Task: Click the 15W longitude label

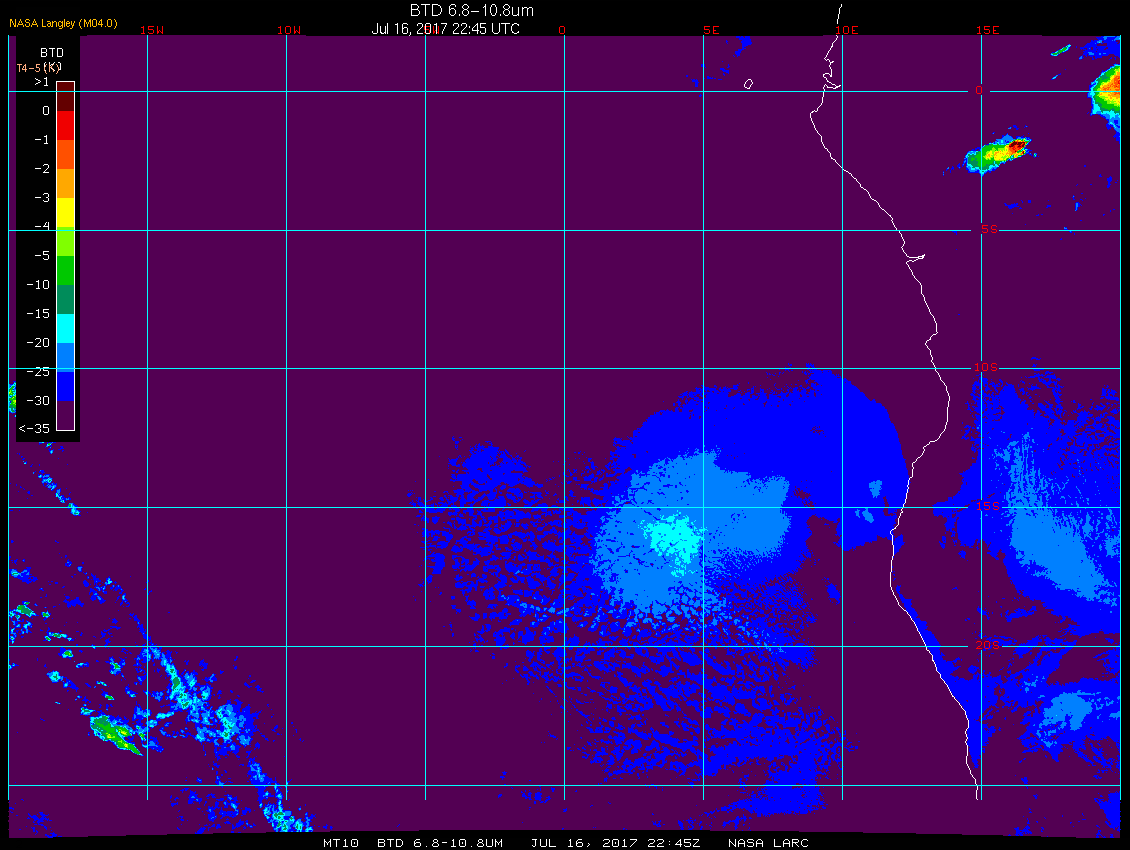Action: coord(151,30)
